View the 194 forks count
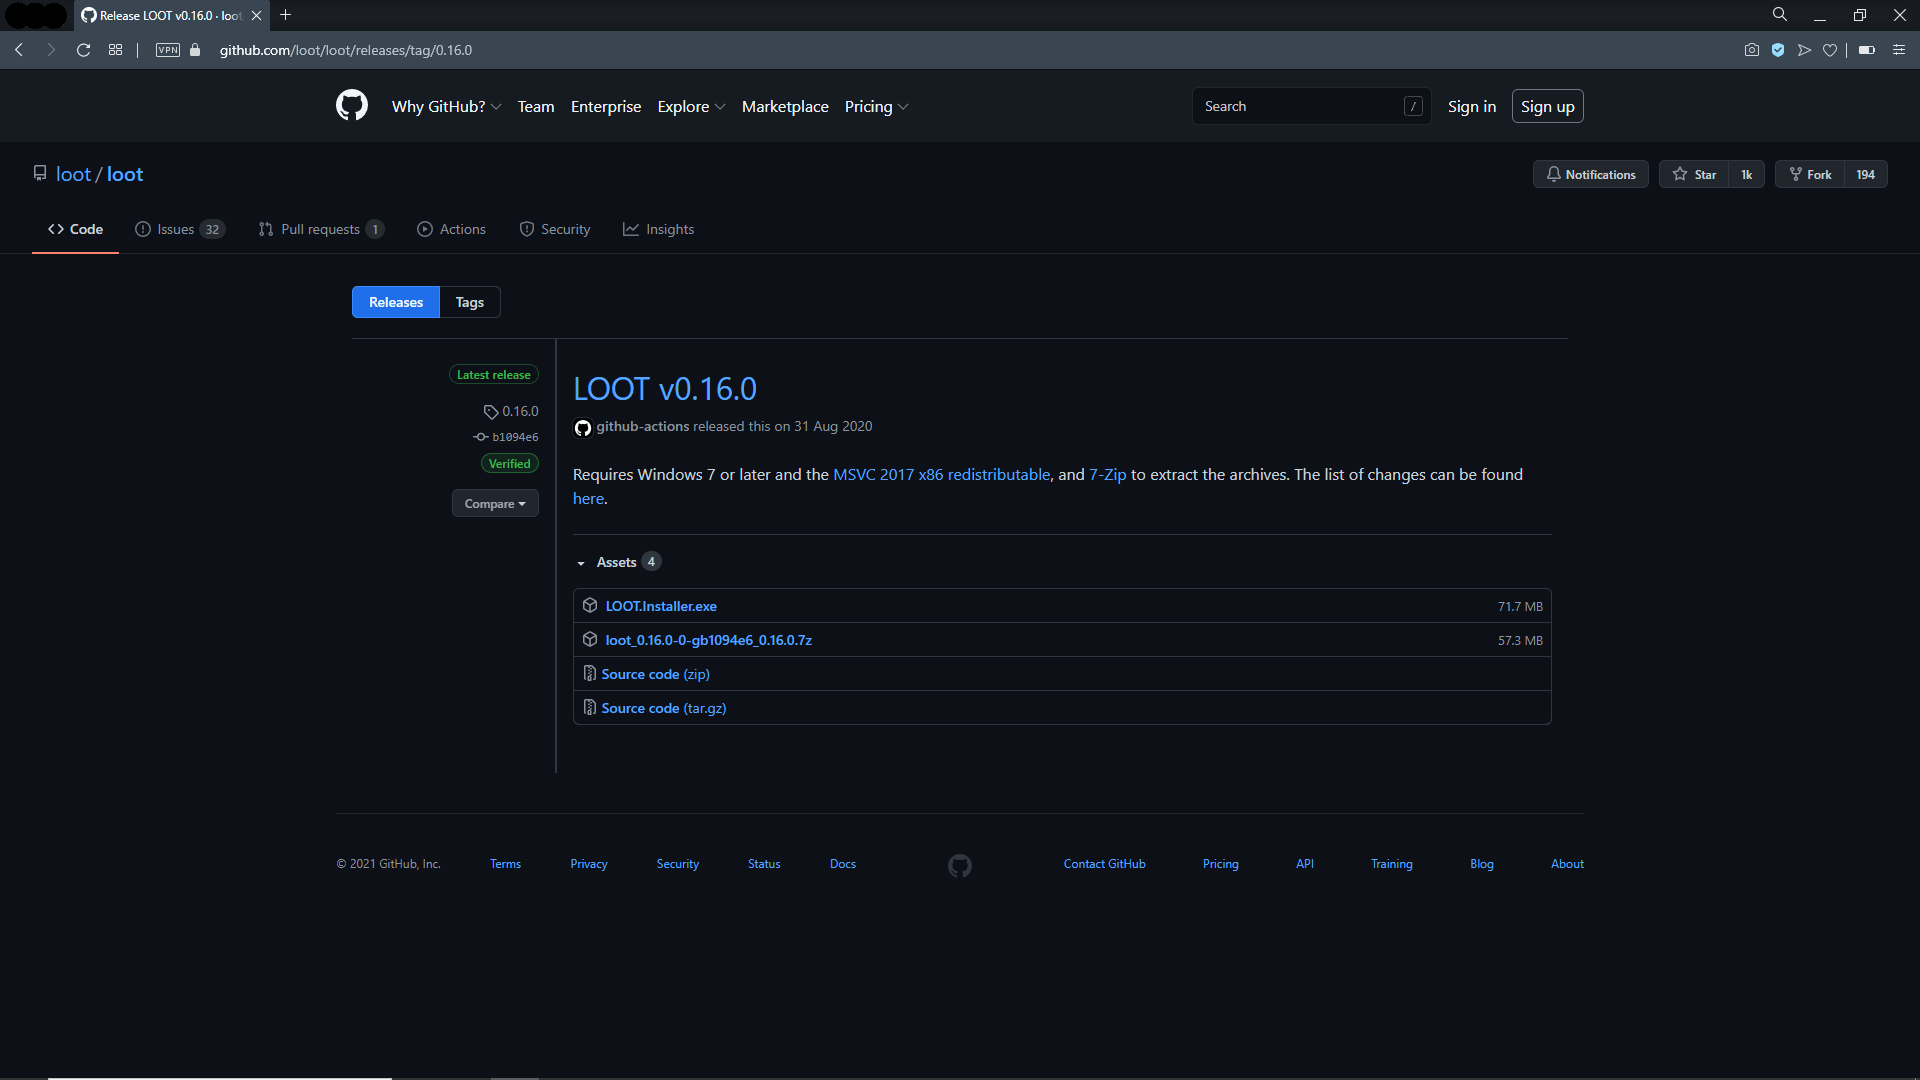1920x1080 pixels. (1866, 174)
